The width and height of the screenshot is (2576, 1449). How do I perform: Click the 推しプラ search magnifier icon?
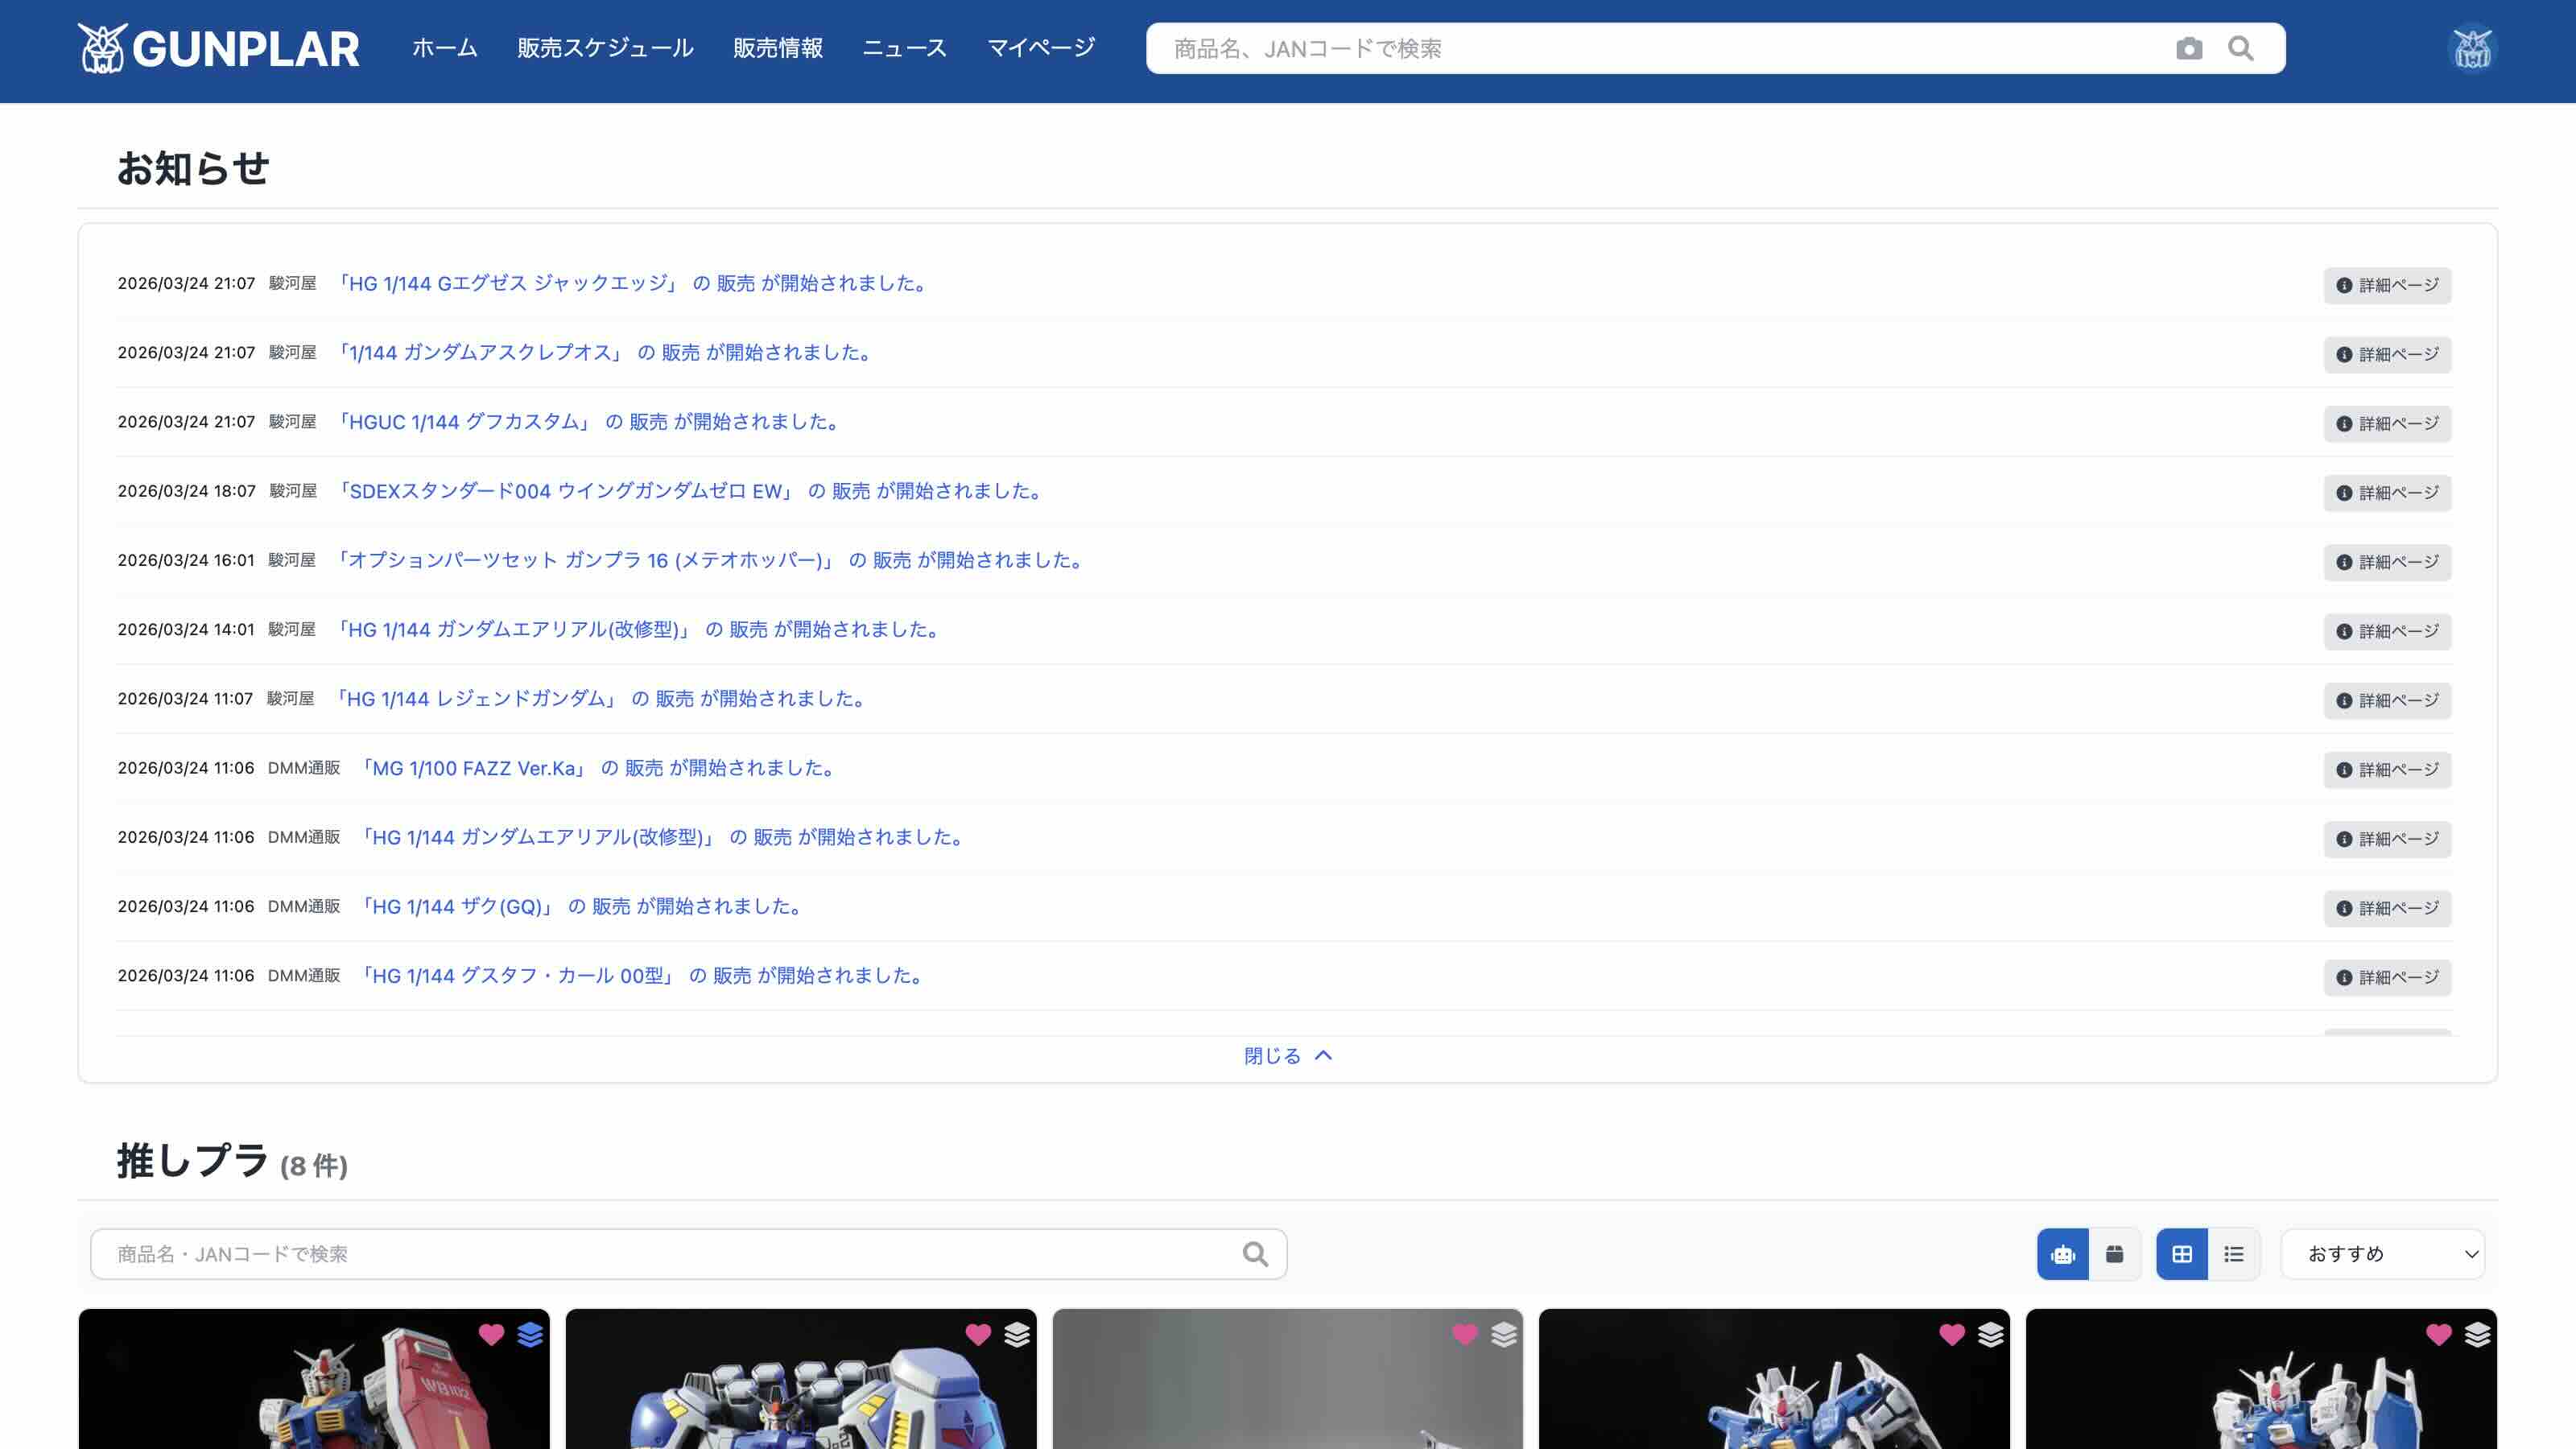click(1255, 1254)
